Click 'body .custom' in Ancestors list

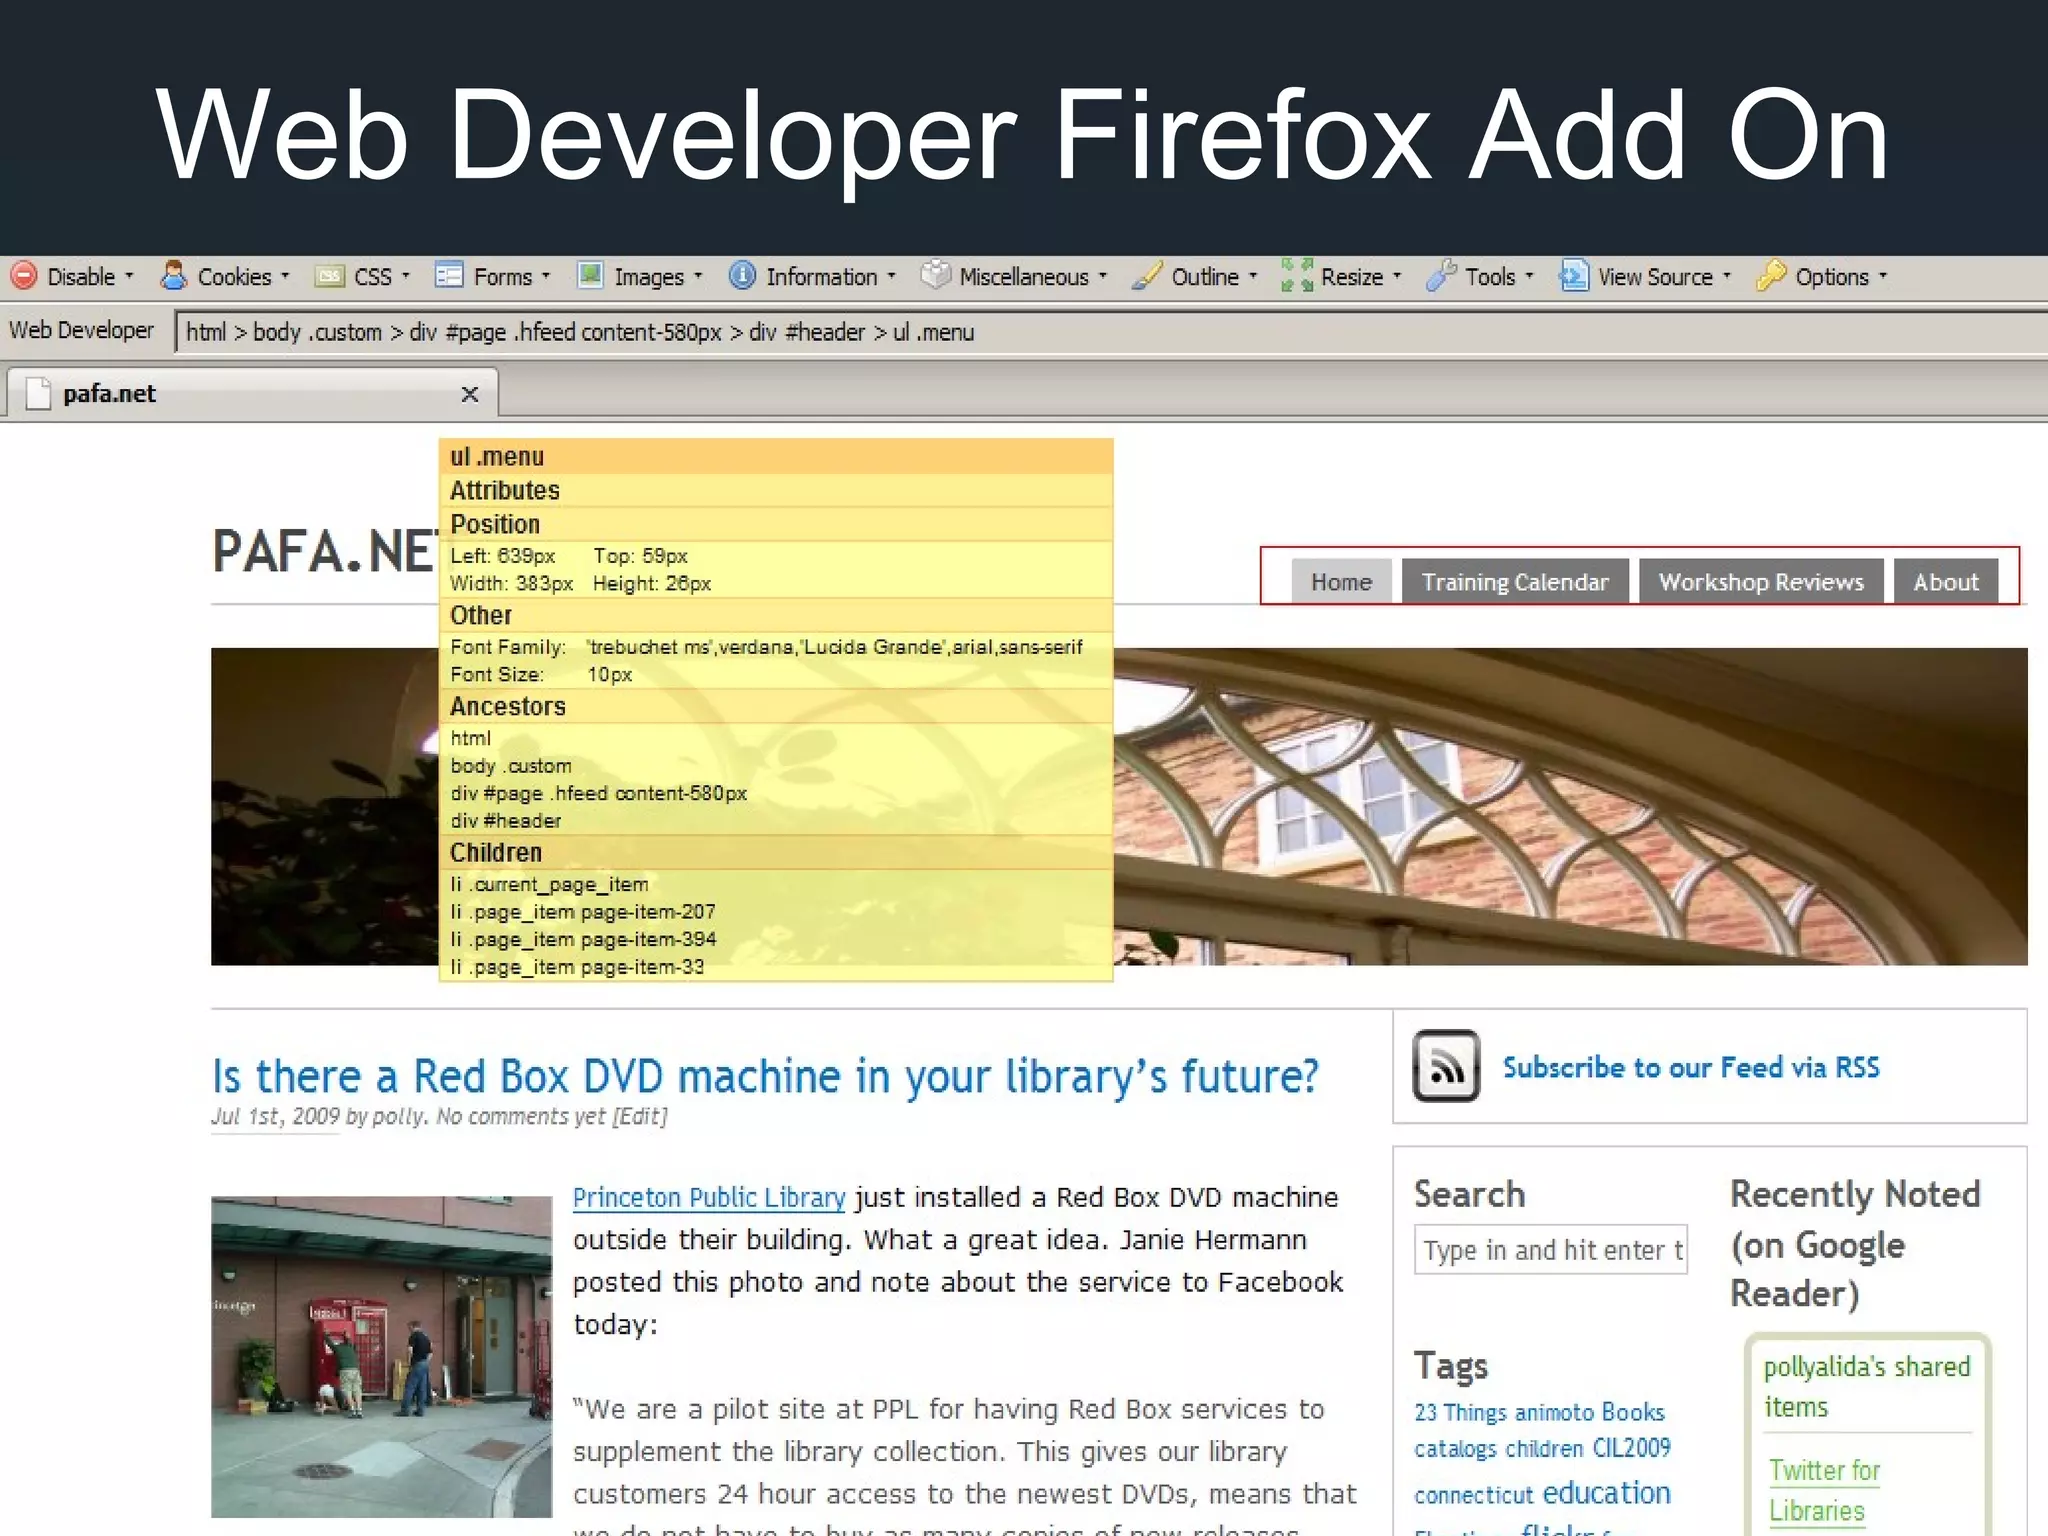tap(511, 765)
